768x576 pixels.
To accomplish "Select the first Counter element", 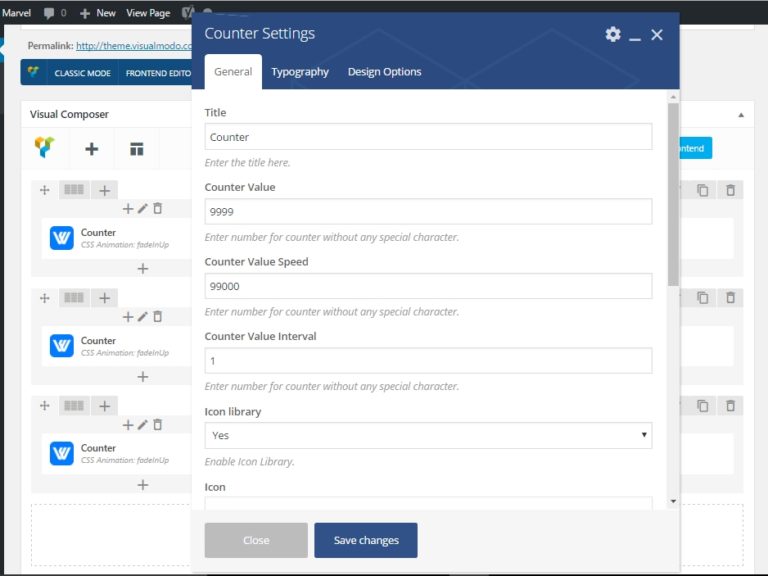I will pos(117,238).
